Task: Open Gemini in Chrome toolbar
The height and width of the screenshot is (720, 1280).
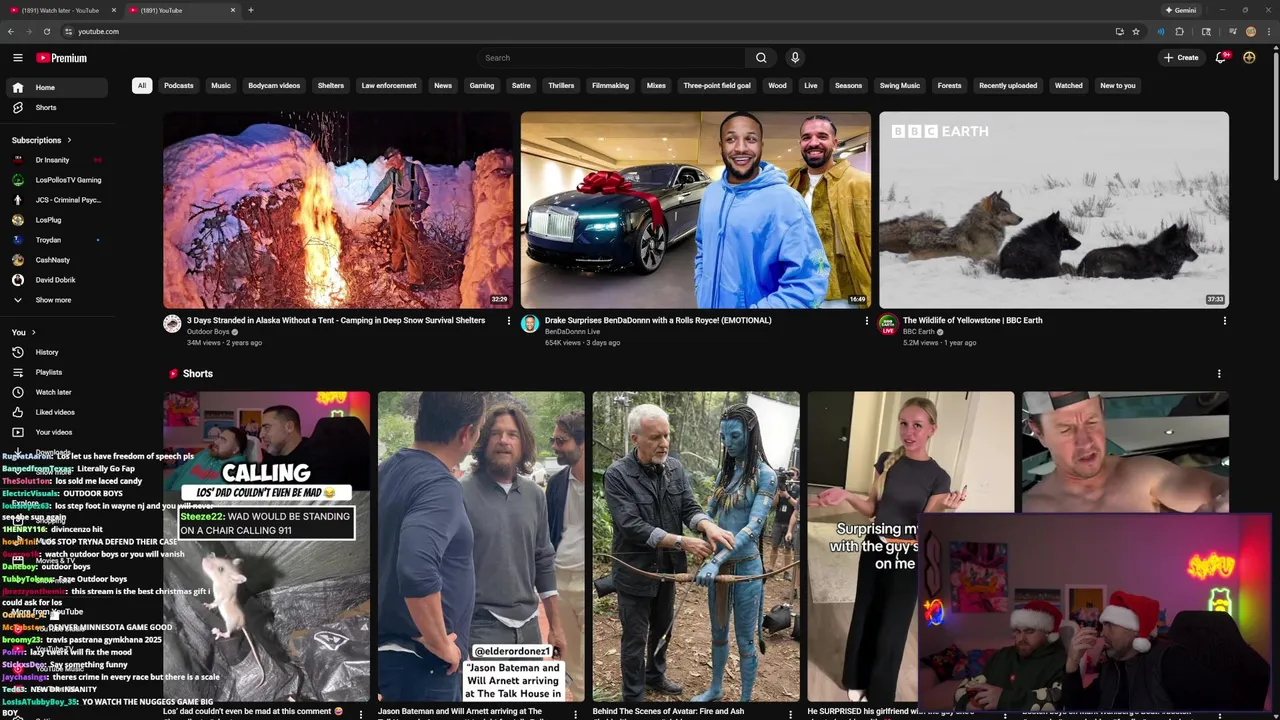Action: (x=1180, y=10)
